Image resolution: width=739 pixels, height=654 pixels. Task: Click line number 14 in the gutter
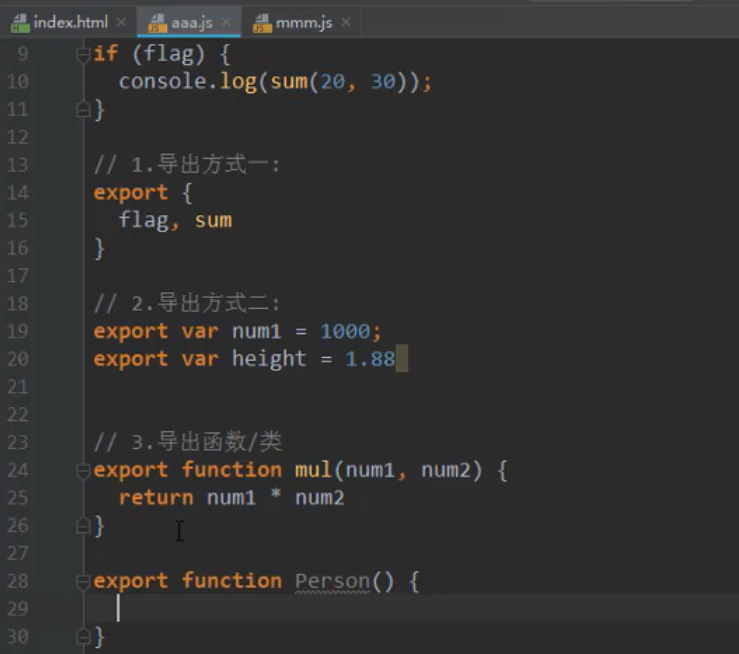click(x=18, y=193)
